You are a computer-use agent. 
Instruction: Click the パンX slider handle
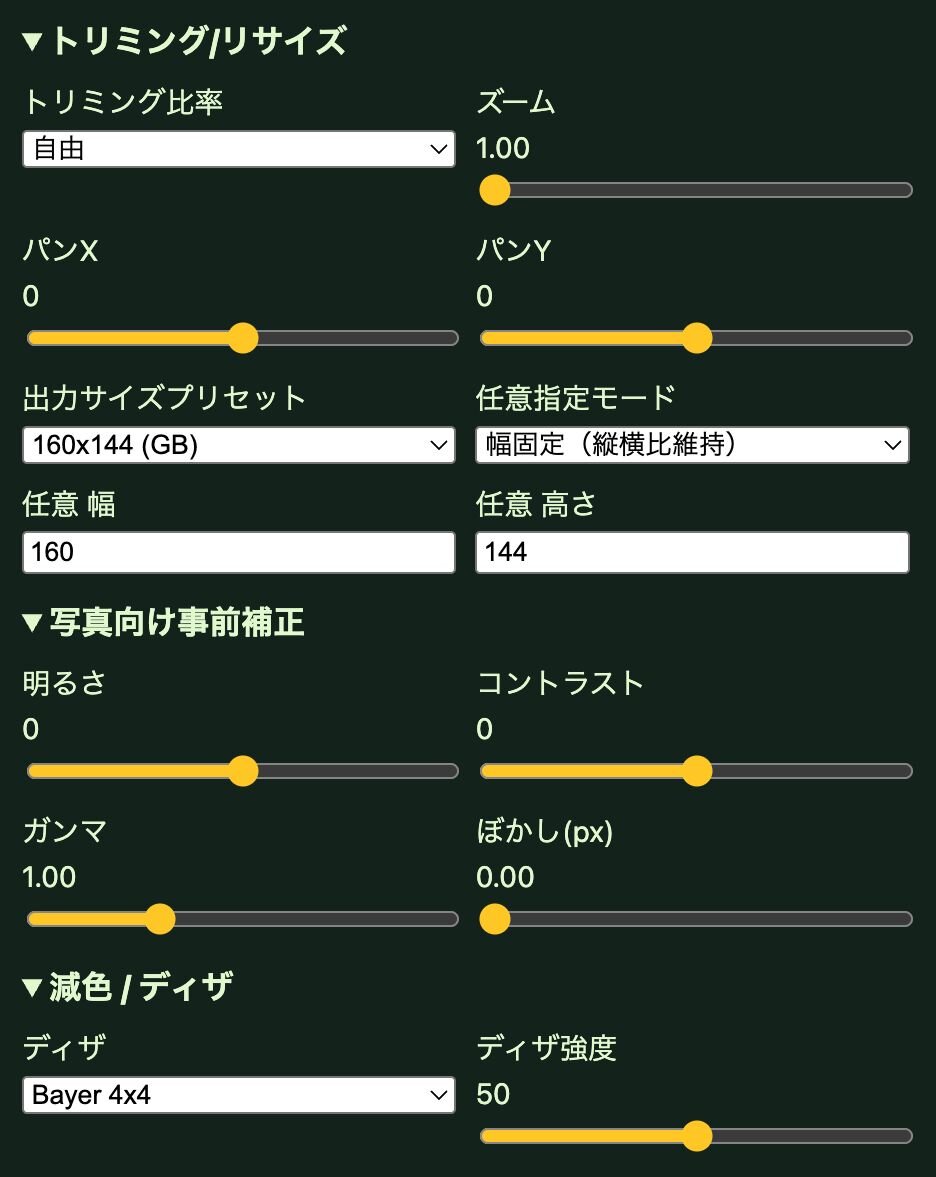click(x=243, y=338)
